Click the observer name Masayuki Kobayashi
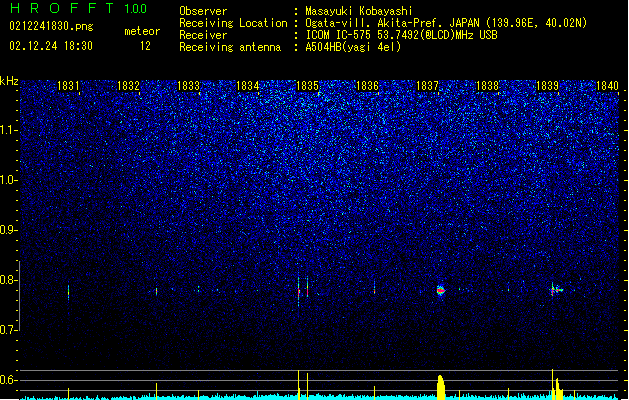 359,11
